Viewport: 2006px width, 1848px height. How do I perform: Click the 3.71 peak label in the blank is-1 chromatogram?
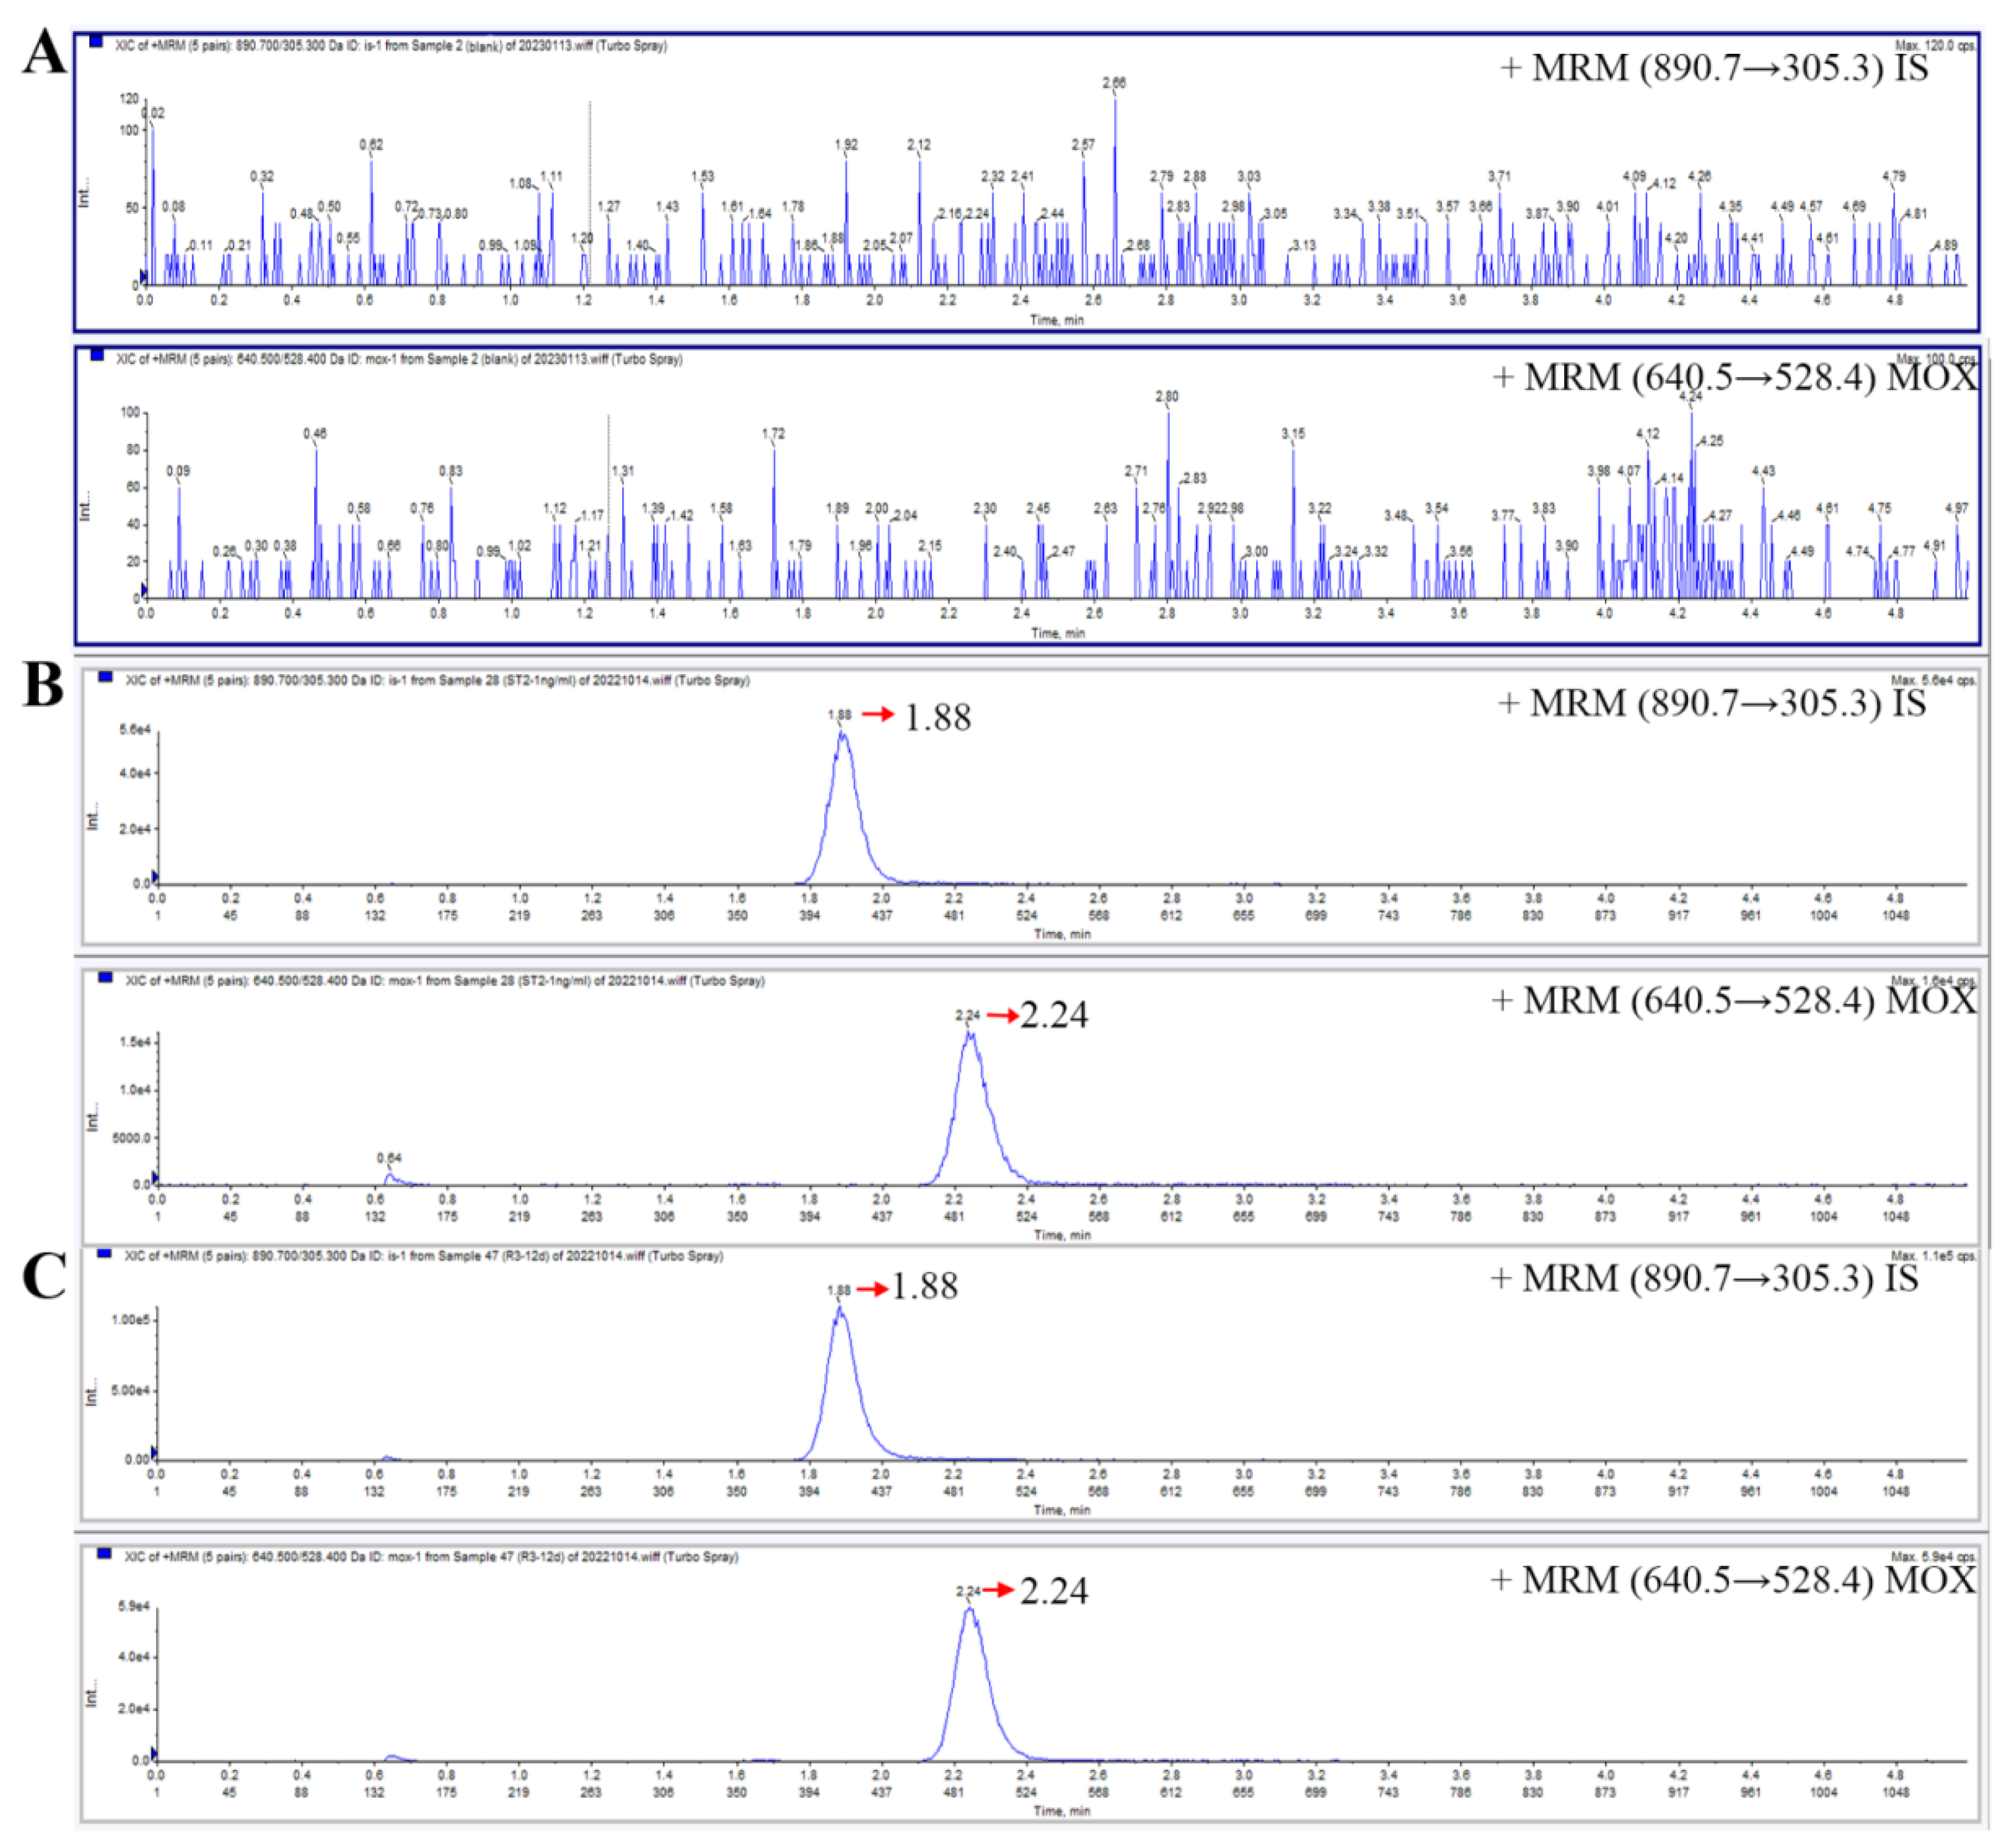pos(1499,176)
